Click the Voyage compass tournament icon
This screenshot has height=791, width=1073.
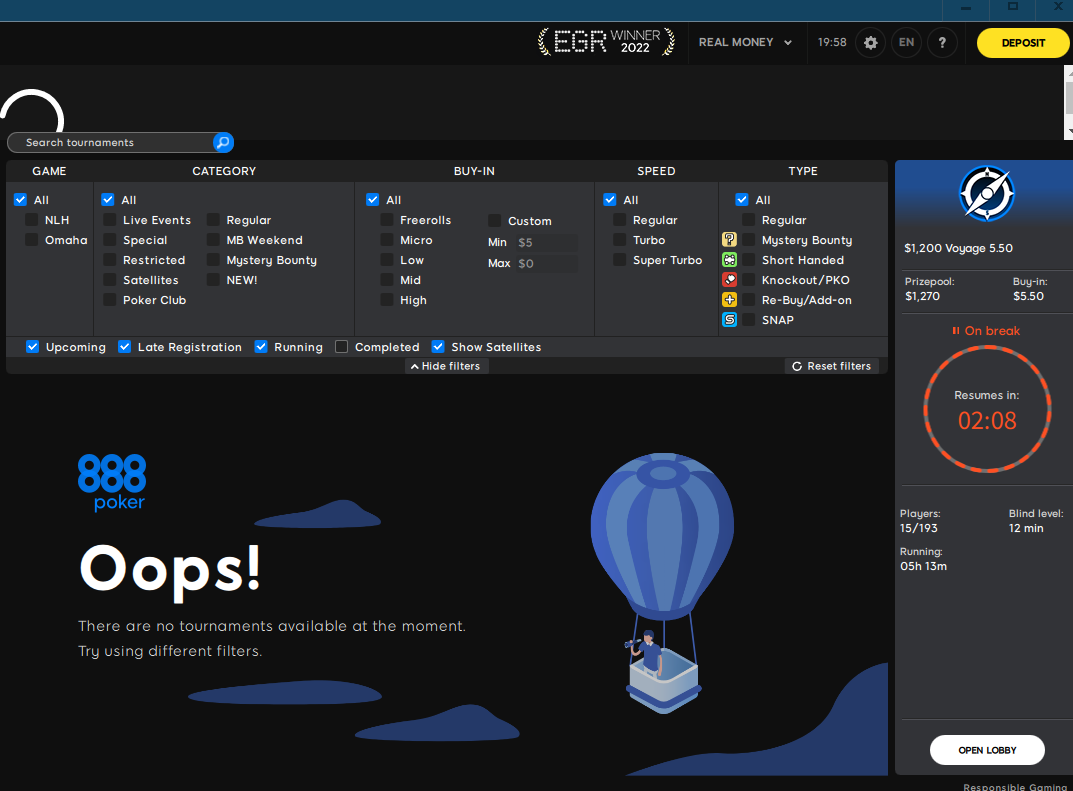coord(987,194)
